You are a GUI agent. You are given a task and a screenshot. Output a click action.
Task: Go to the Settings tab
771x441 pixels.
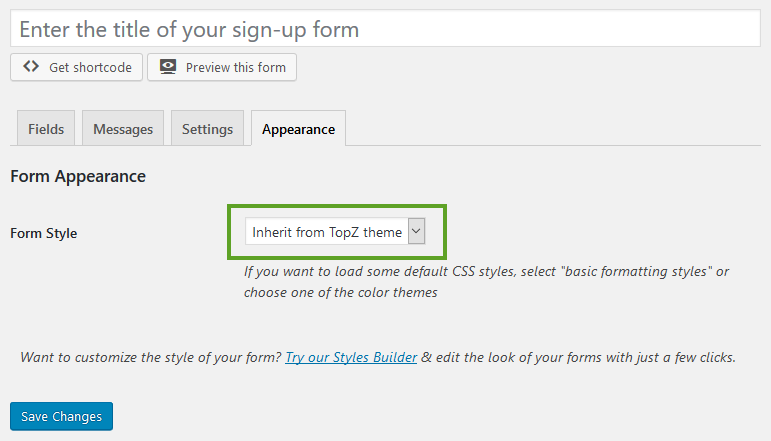(x=208, y=129)
